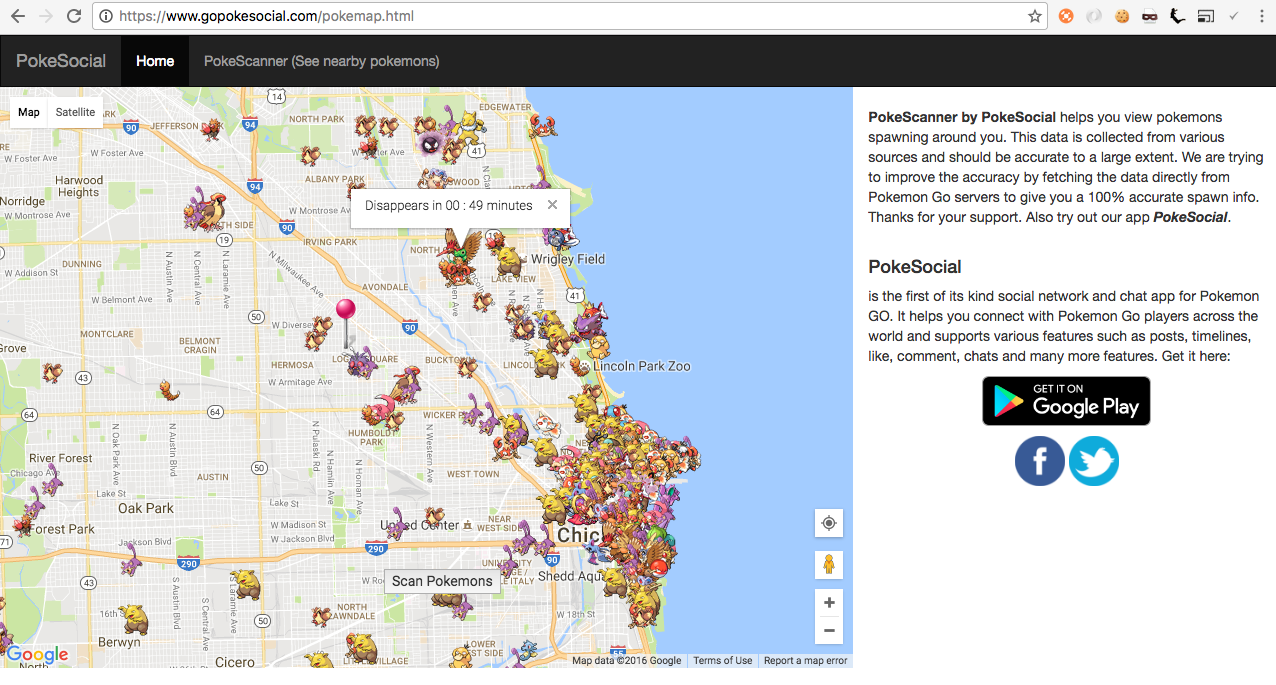The height and width of the screenshot is (685, 1276).
Task: Open the Google logo on the map corner
Action: (x=36, y=655)
